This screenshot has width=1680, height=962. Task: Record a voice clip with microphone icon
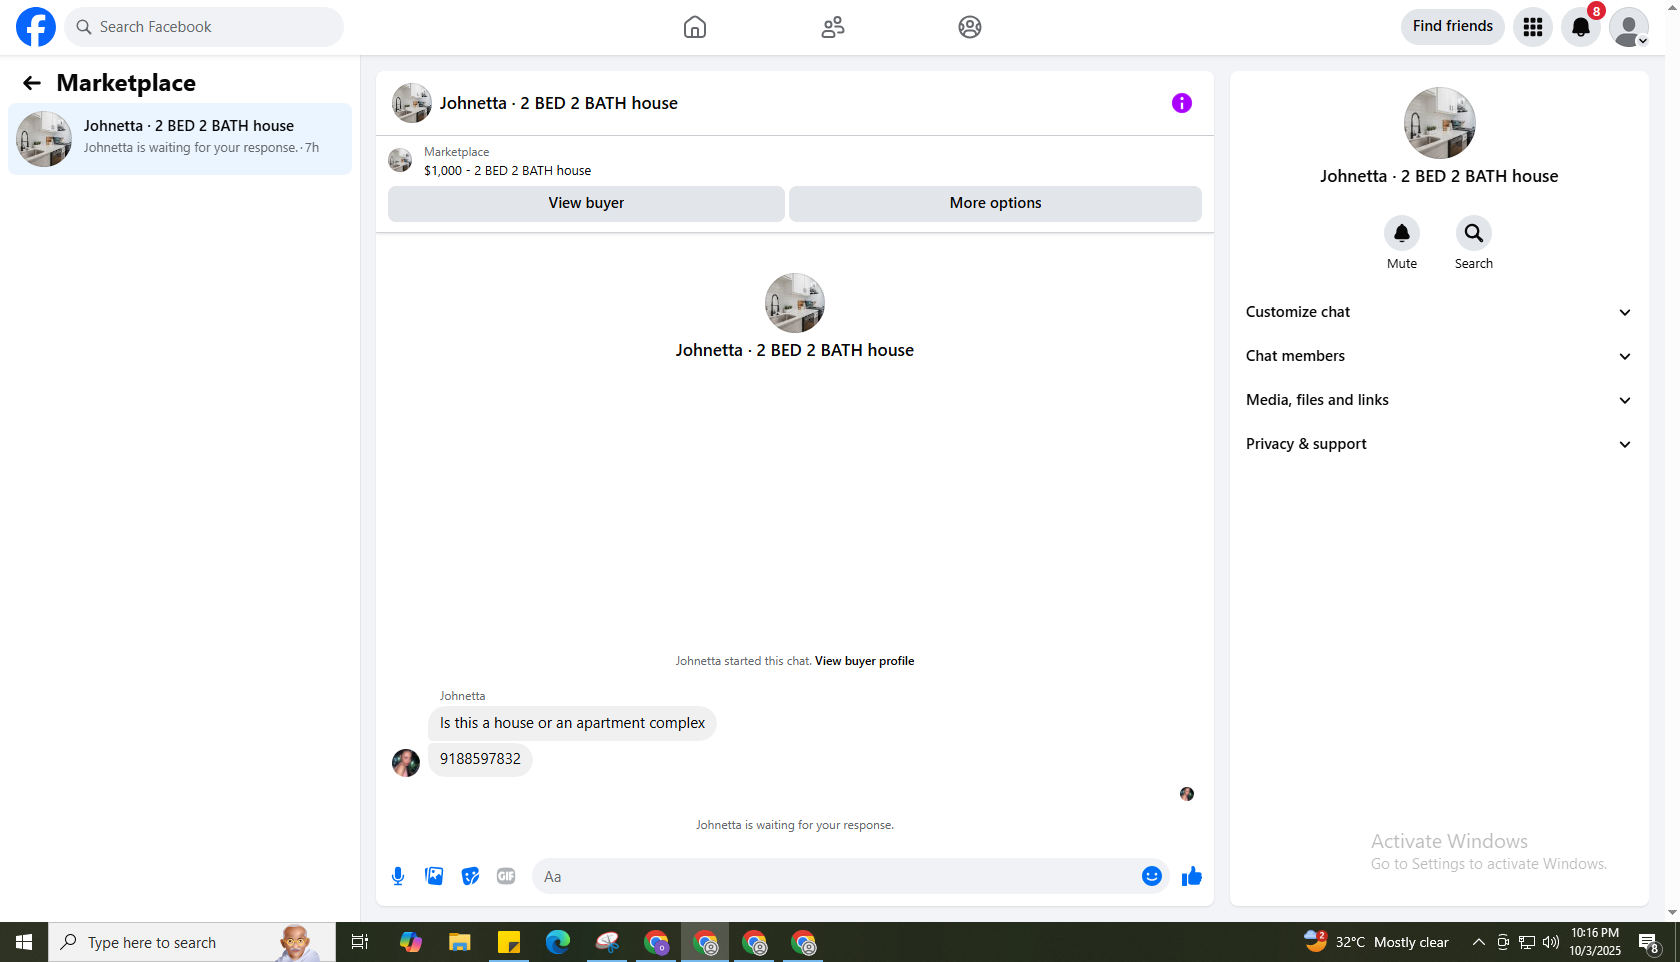(x=398, y=877)
